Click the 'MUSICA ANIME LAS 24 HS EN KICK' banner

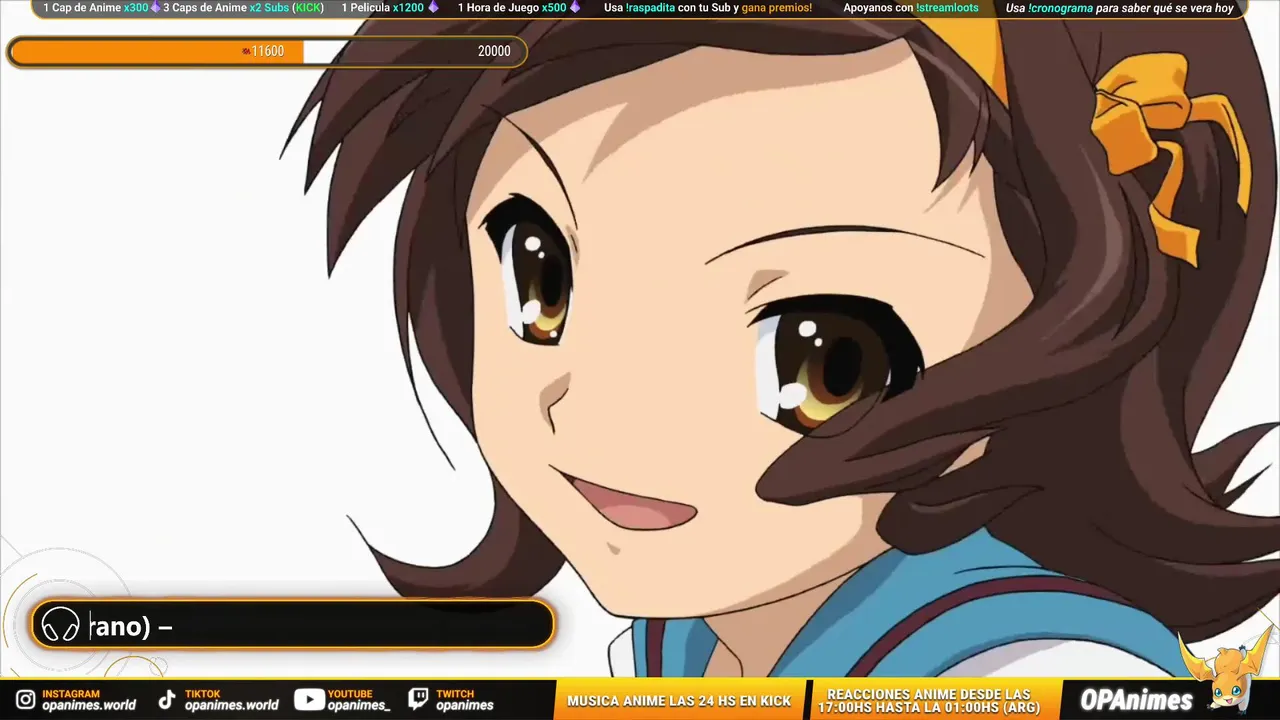coord(679,701)
